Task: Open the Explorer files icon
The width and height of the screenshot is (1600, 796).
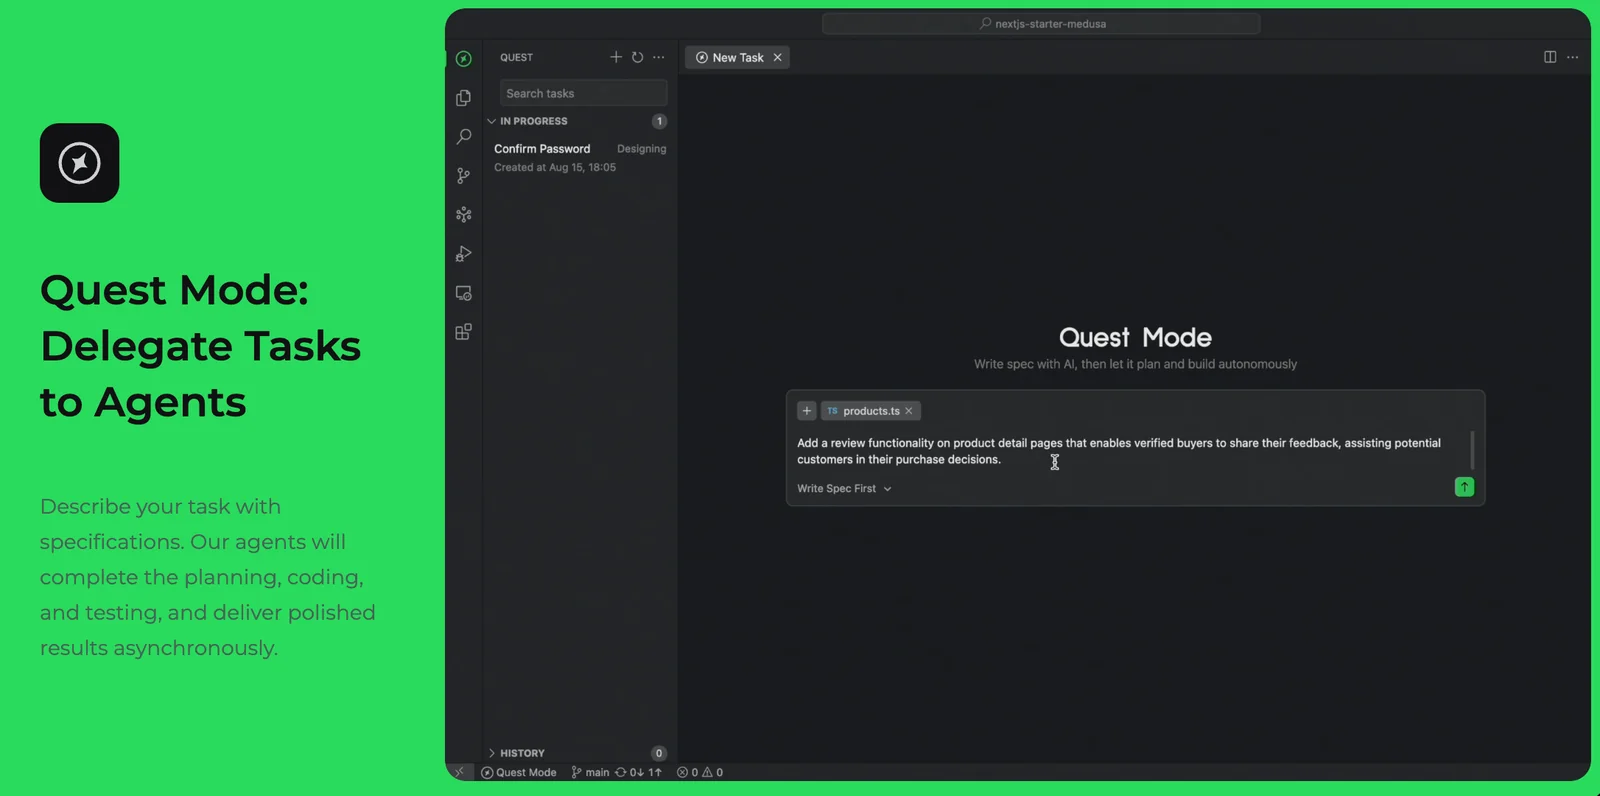Action: 463,98
